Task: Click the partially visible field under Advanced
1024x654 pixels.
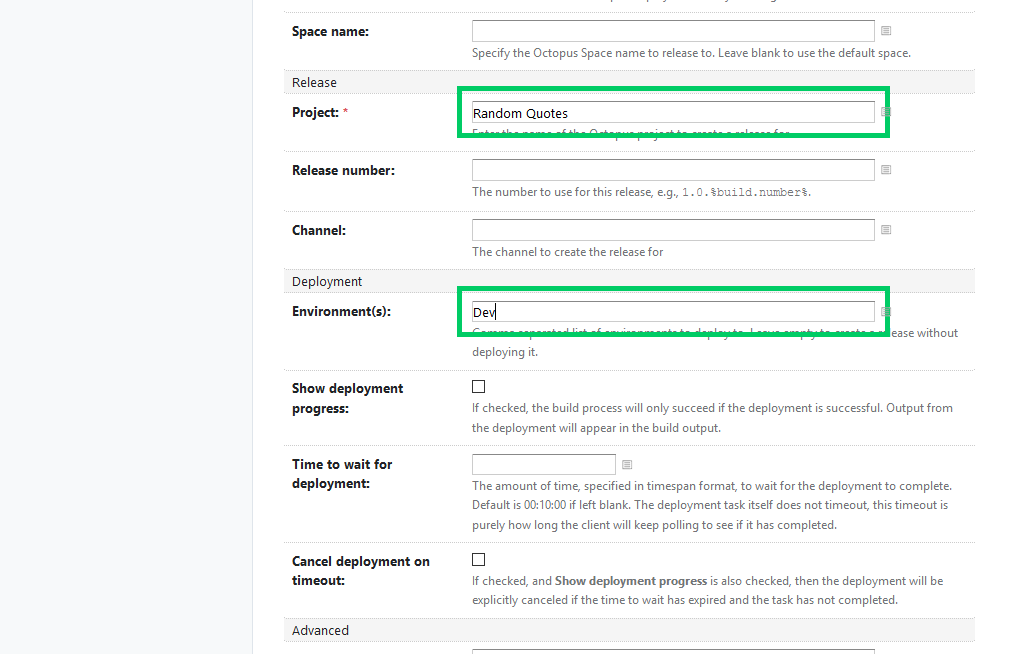Action: 673,651
